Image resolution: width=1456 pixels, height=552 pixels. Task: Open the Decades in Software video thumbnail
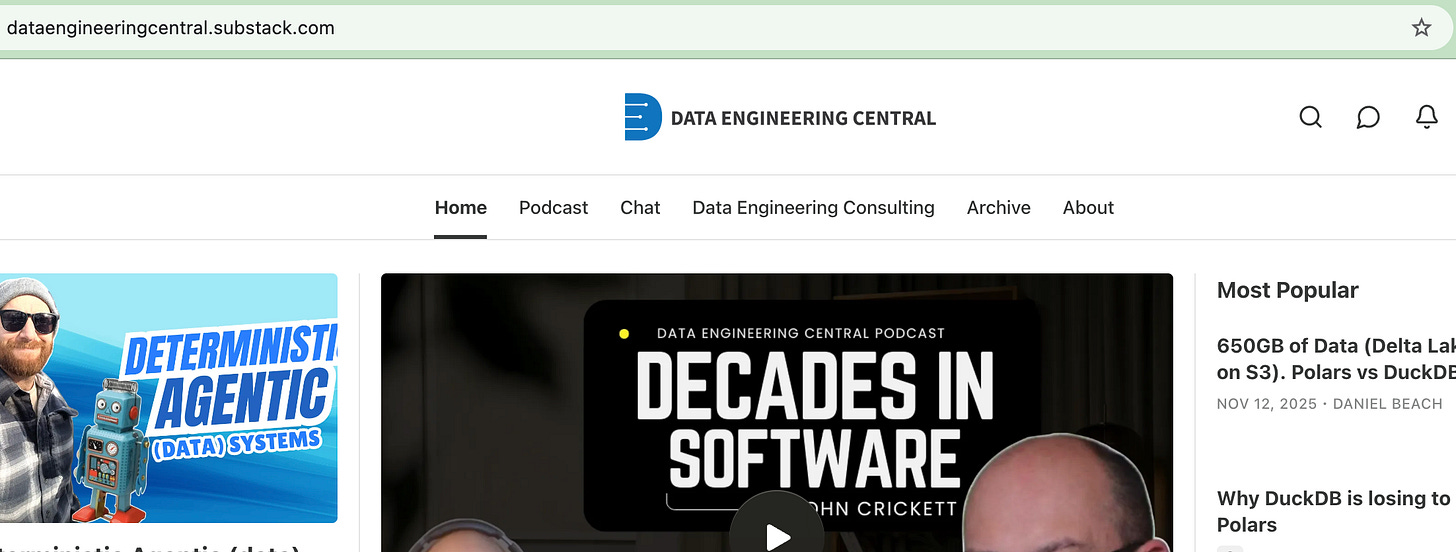pyautogui.click(x=777, y=412)
